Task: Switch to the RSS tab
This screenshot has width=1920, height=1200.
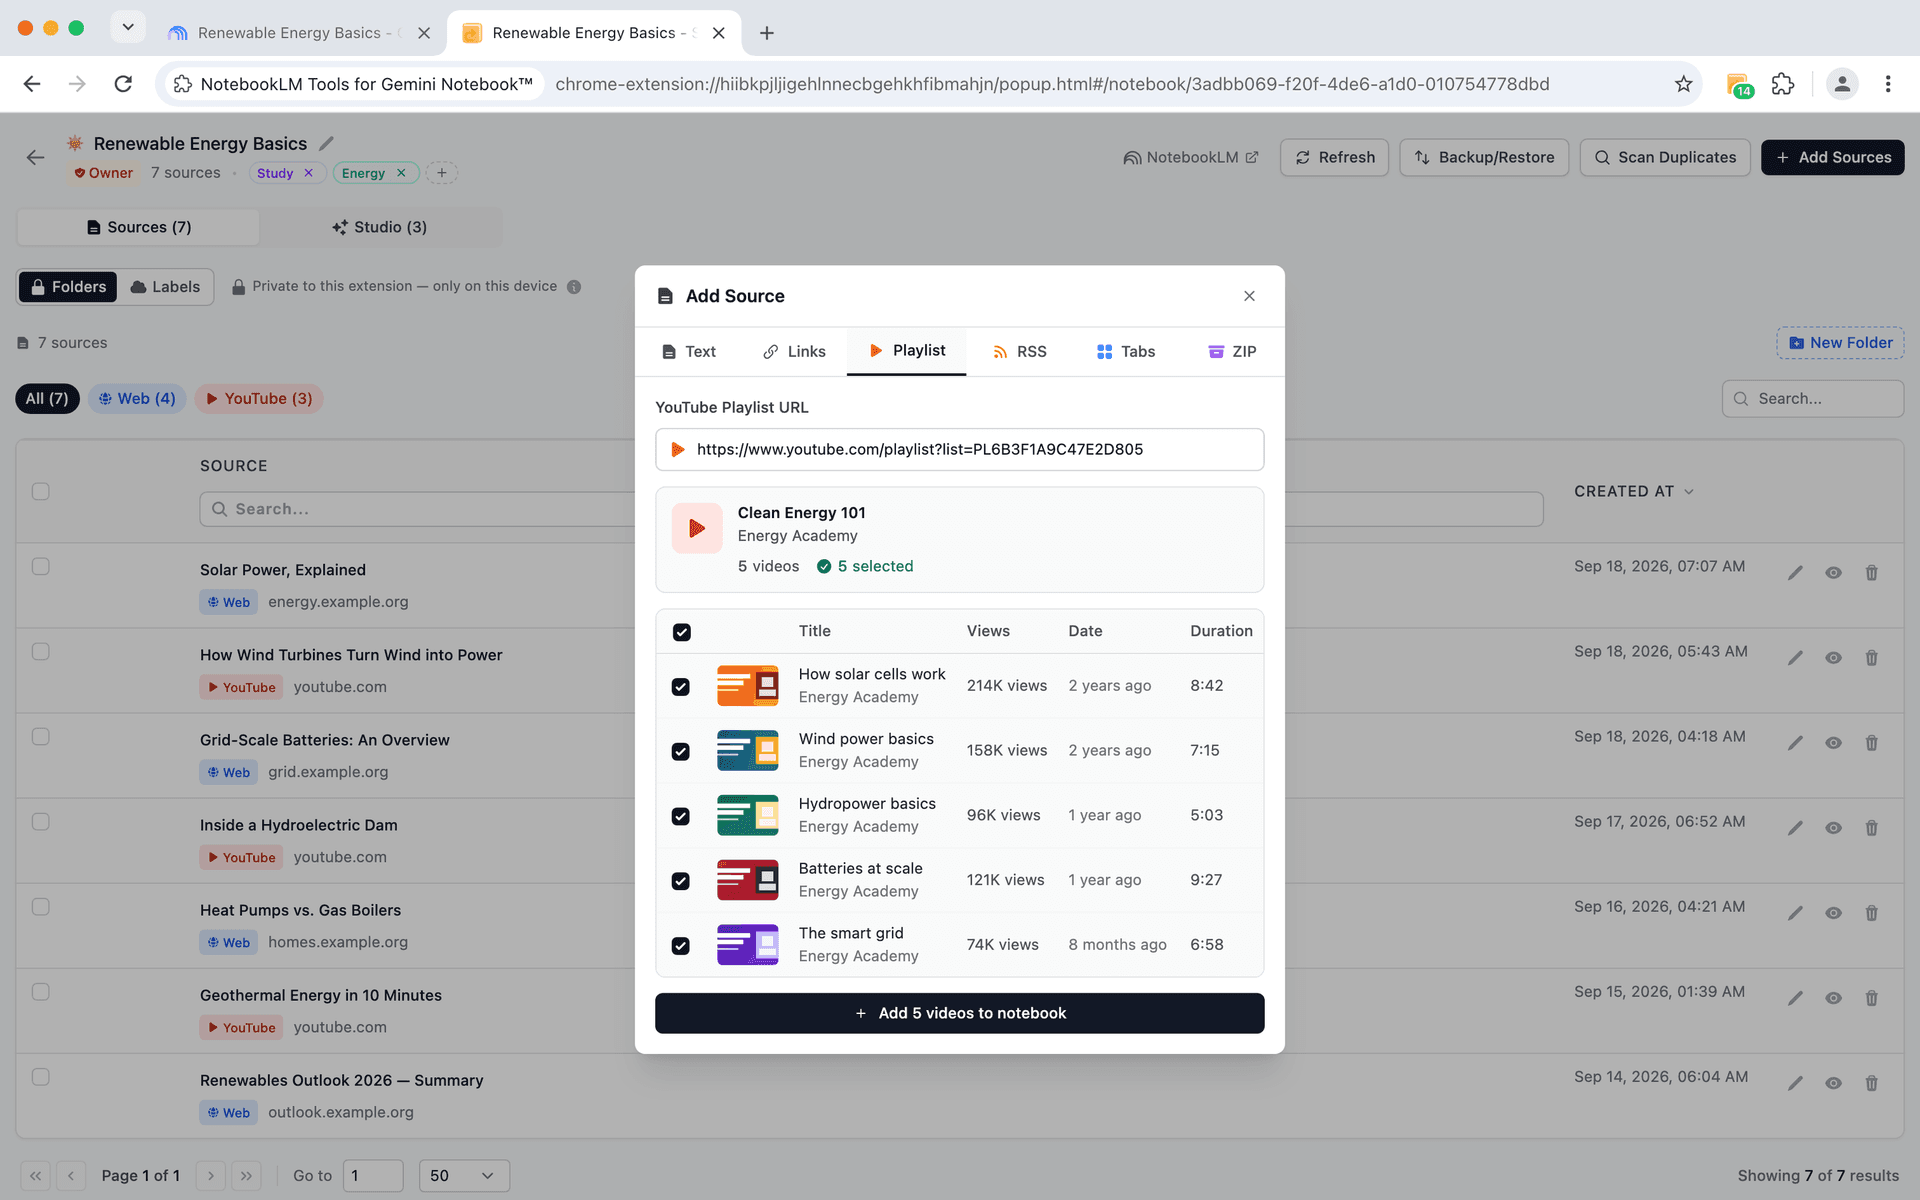Action: click(x=1019, y=352)
